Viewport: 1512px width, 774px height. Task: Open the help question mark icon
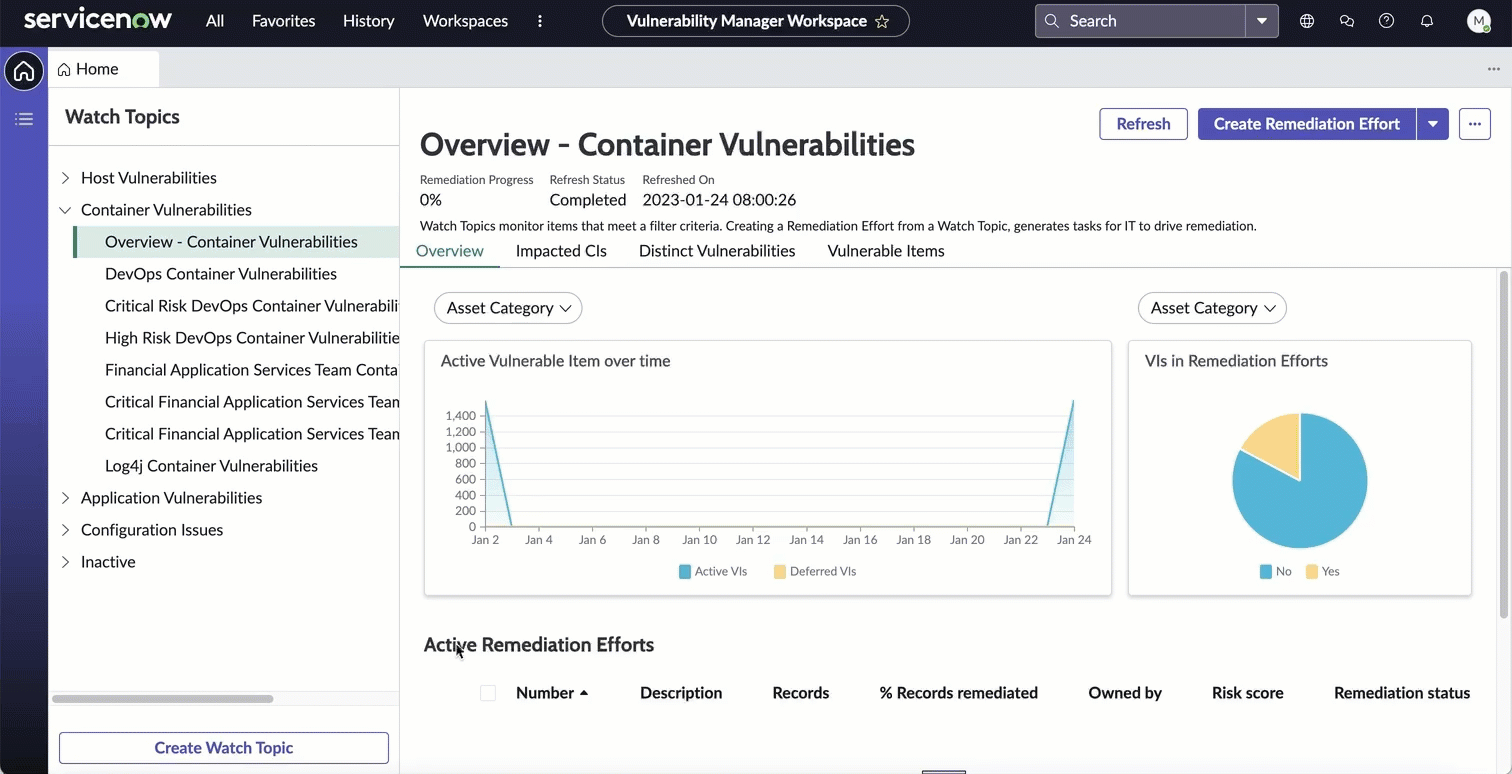(x=1386, y=21)
